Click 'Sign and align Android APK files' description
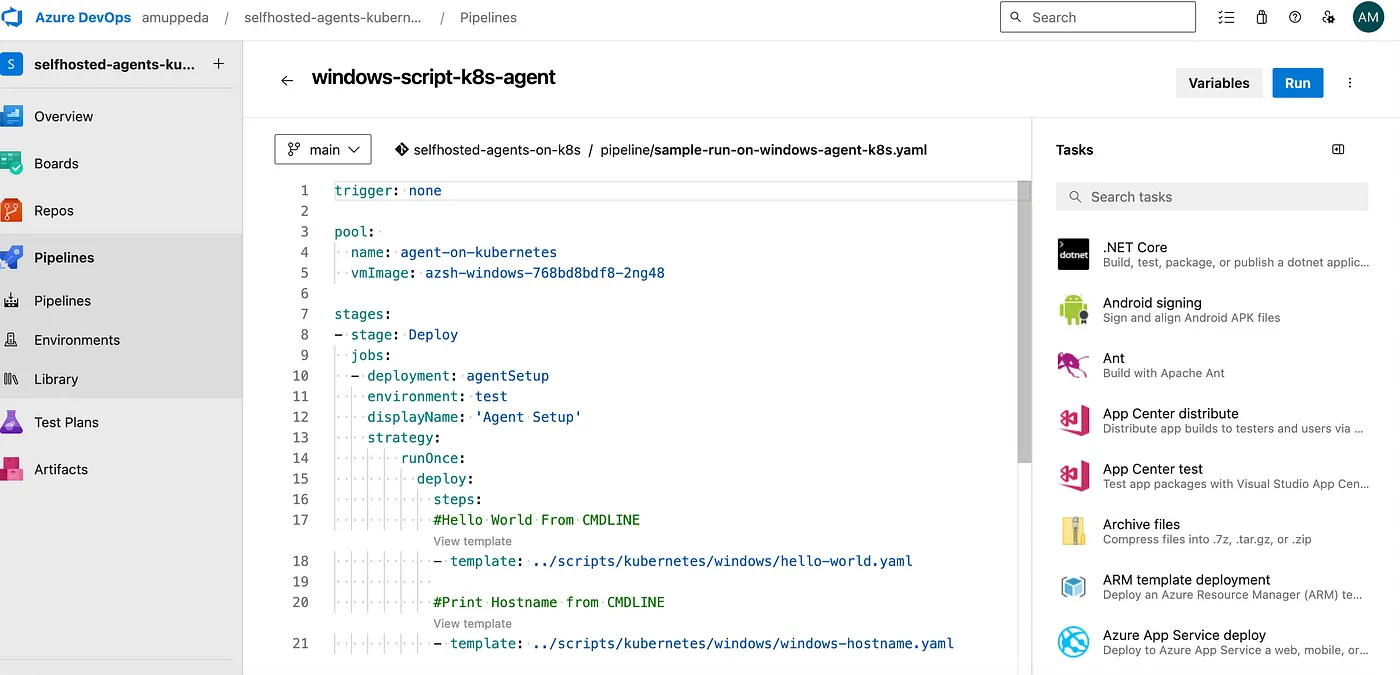This screenshot has height=675, width=1400. 1192,318
